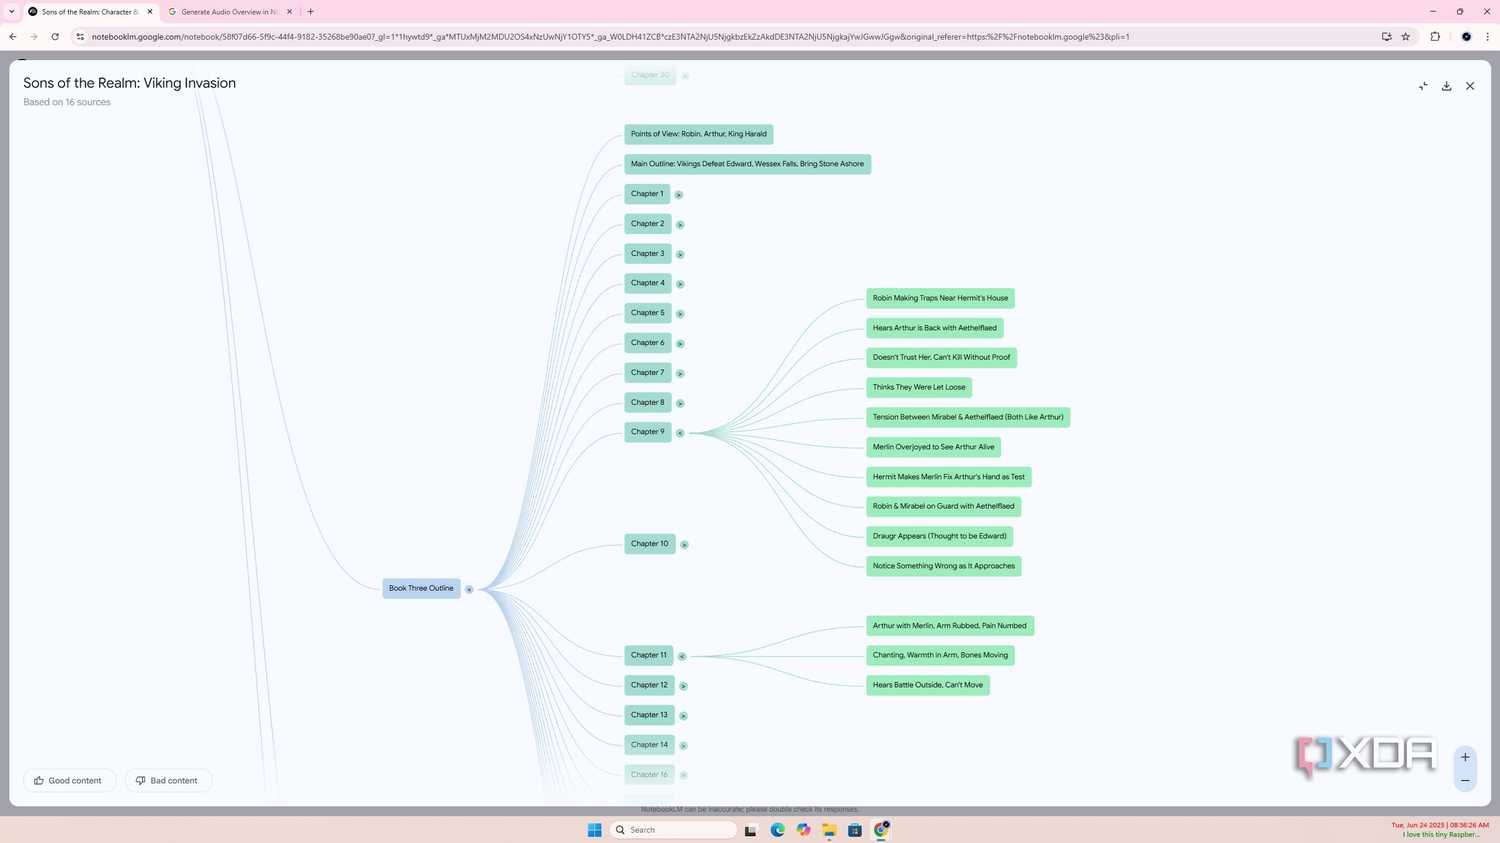Expand the Chapter 13 node
This screenshot has width=1500, height=843.
pos(683,716)
